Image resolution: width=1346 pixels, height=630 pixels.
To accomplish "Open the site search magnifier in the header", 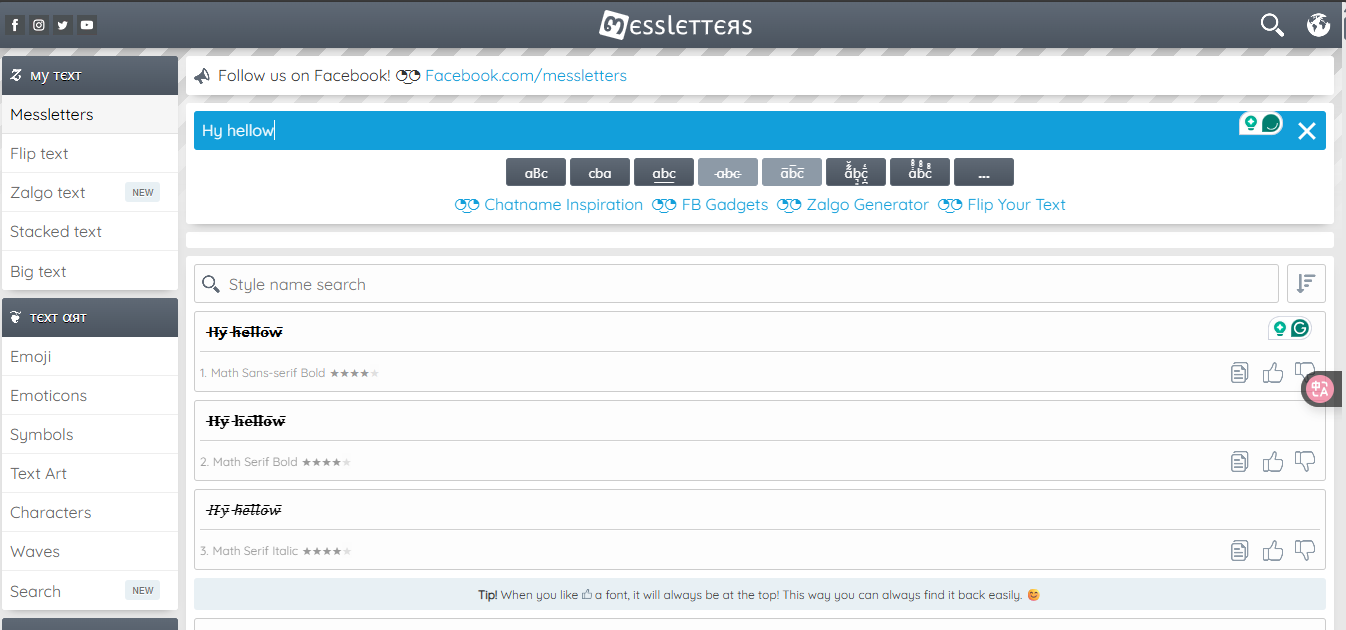I will [1271, 24].
